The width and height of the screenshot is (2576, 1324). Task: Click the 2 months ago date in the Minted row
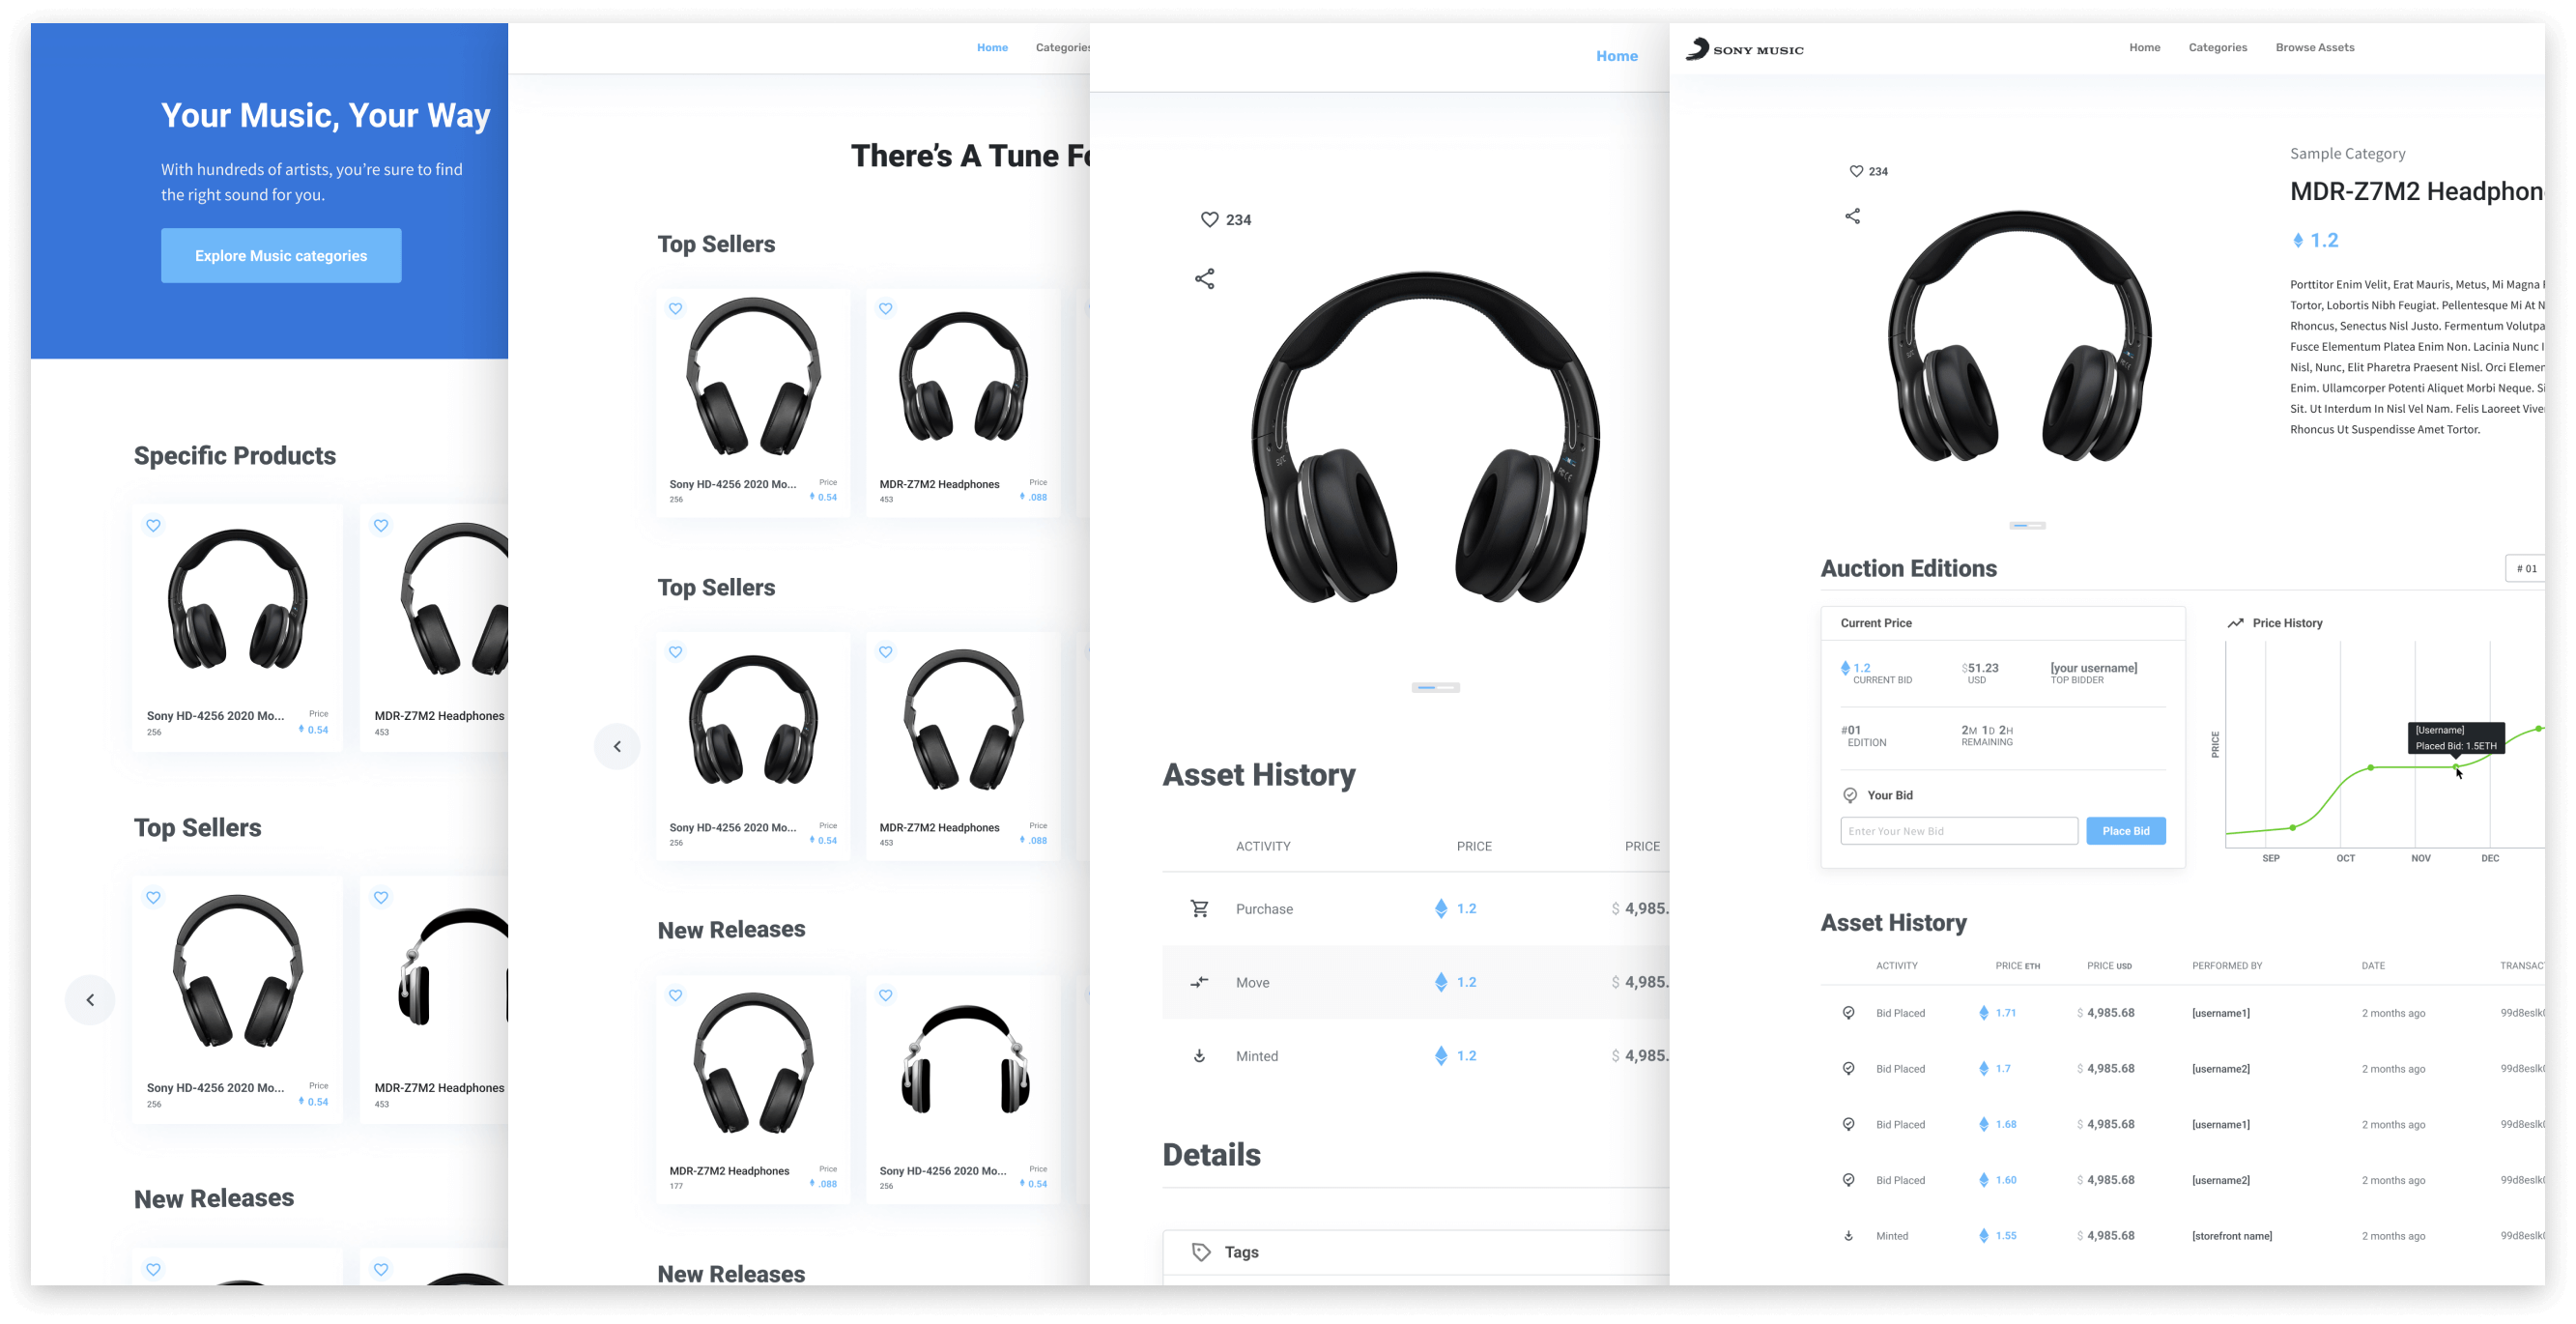coord(2393,1236)
